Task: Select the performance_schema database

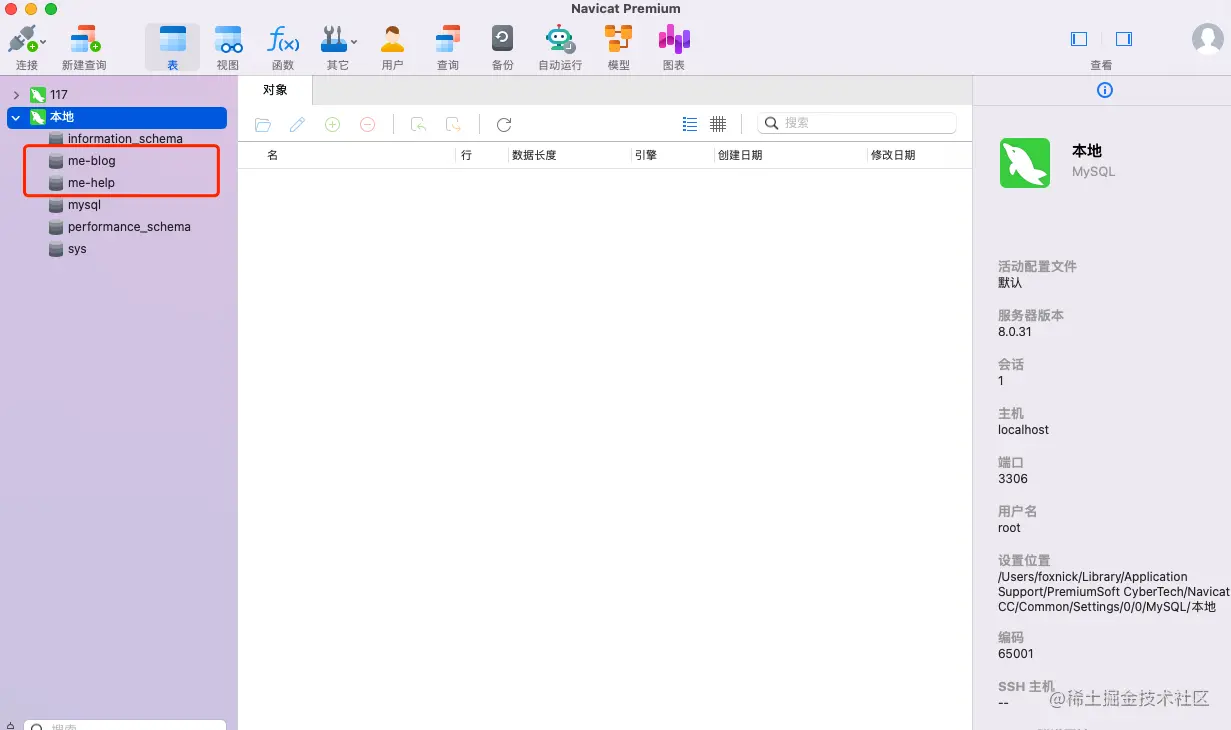Action: 129,227
